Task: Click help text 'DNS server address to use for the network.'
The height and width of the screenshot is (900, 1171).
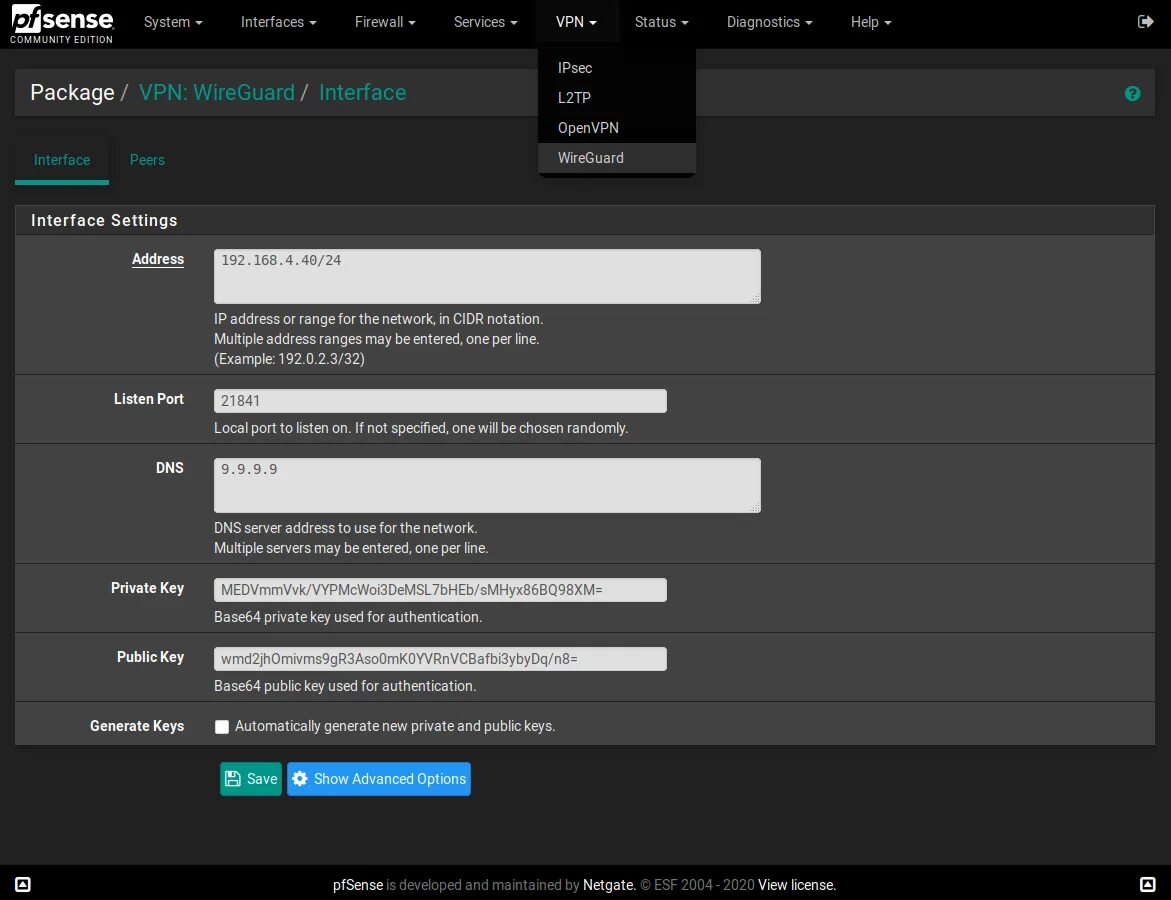Action: 346,528
